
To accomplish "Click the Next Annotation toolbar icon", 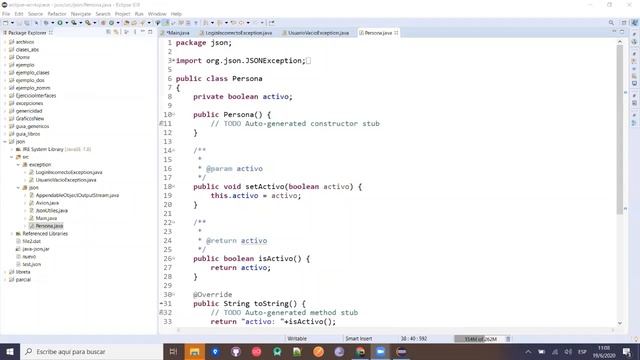I will tap(206, 23).
